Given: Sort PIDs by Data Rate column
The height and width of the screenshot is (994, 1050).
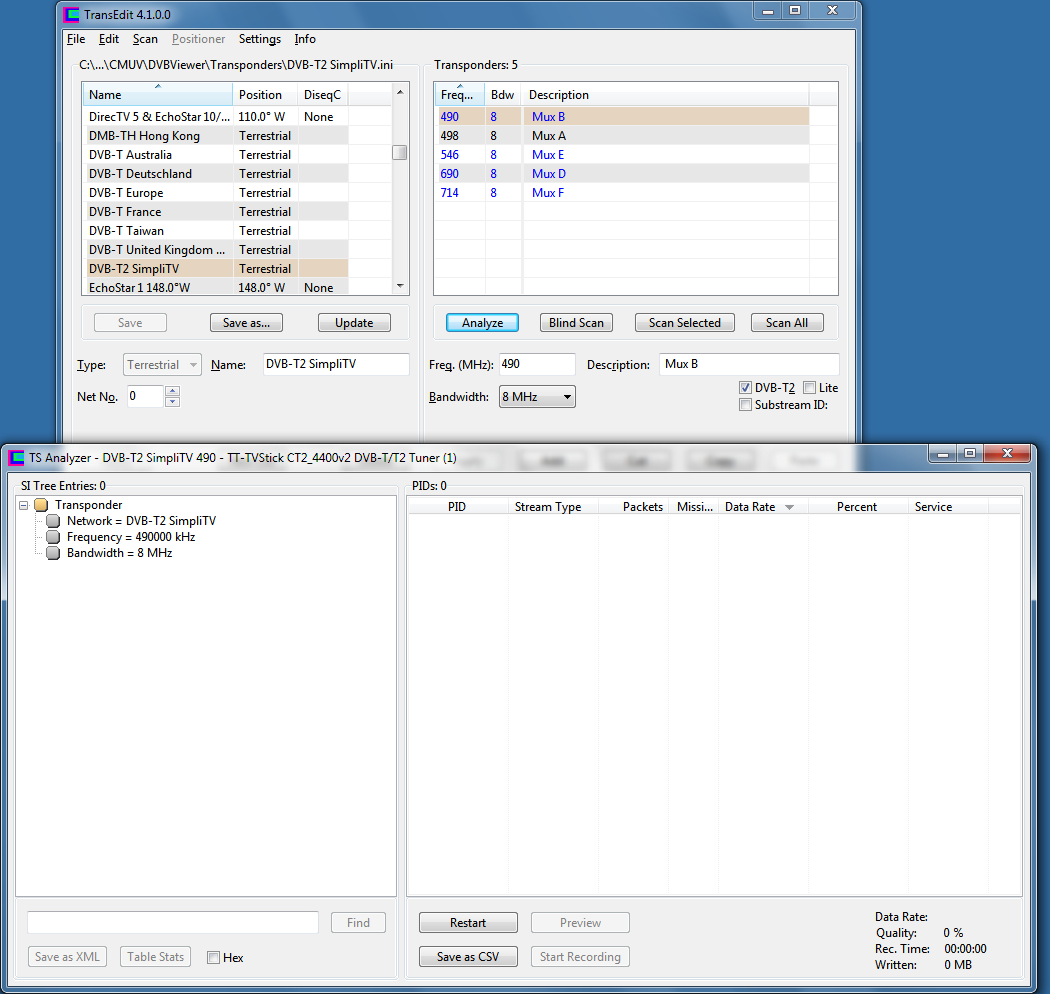Looking at the screenshot, I should (758, 507).
